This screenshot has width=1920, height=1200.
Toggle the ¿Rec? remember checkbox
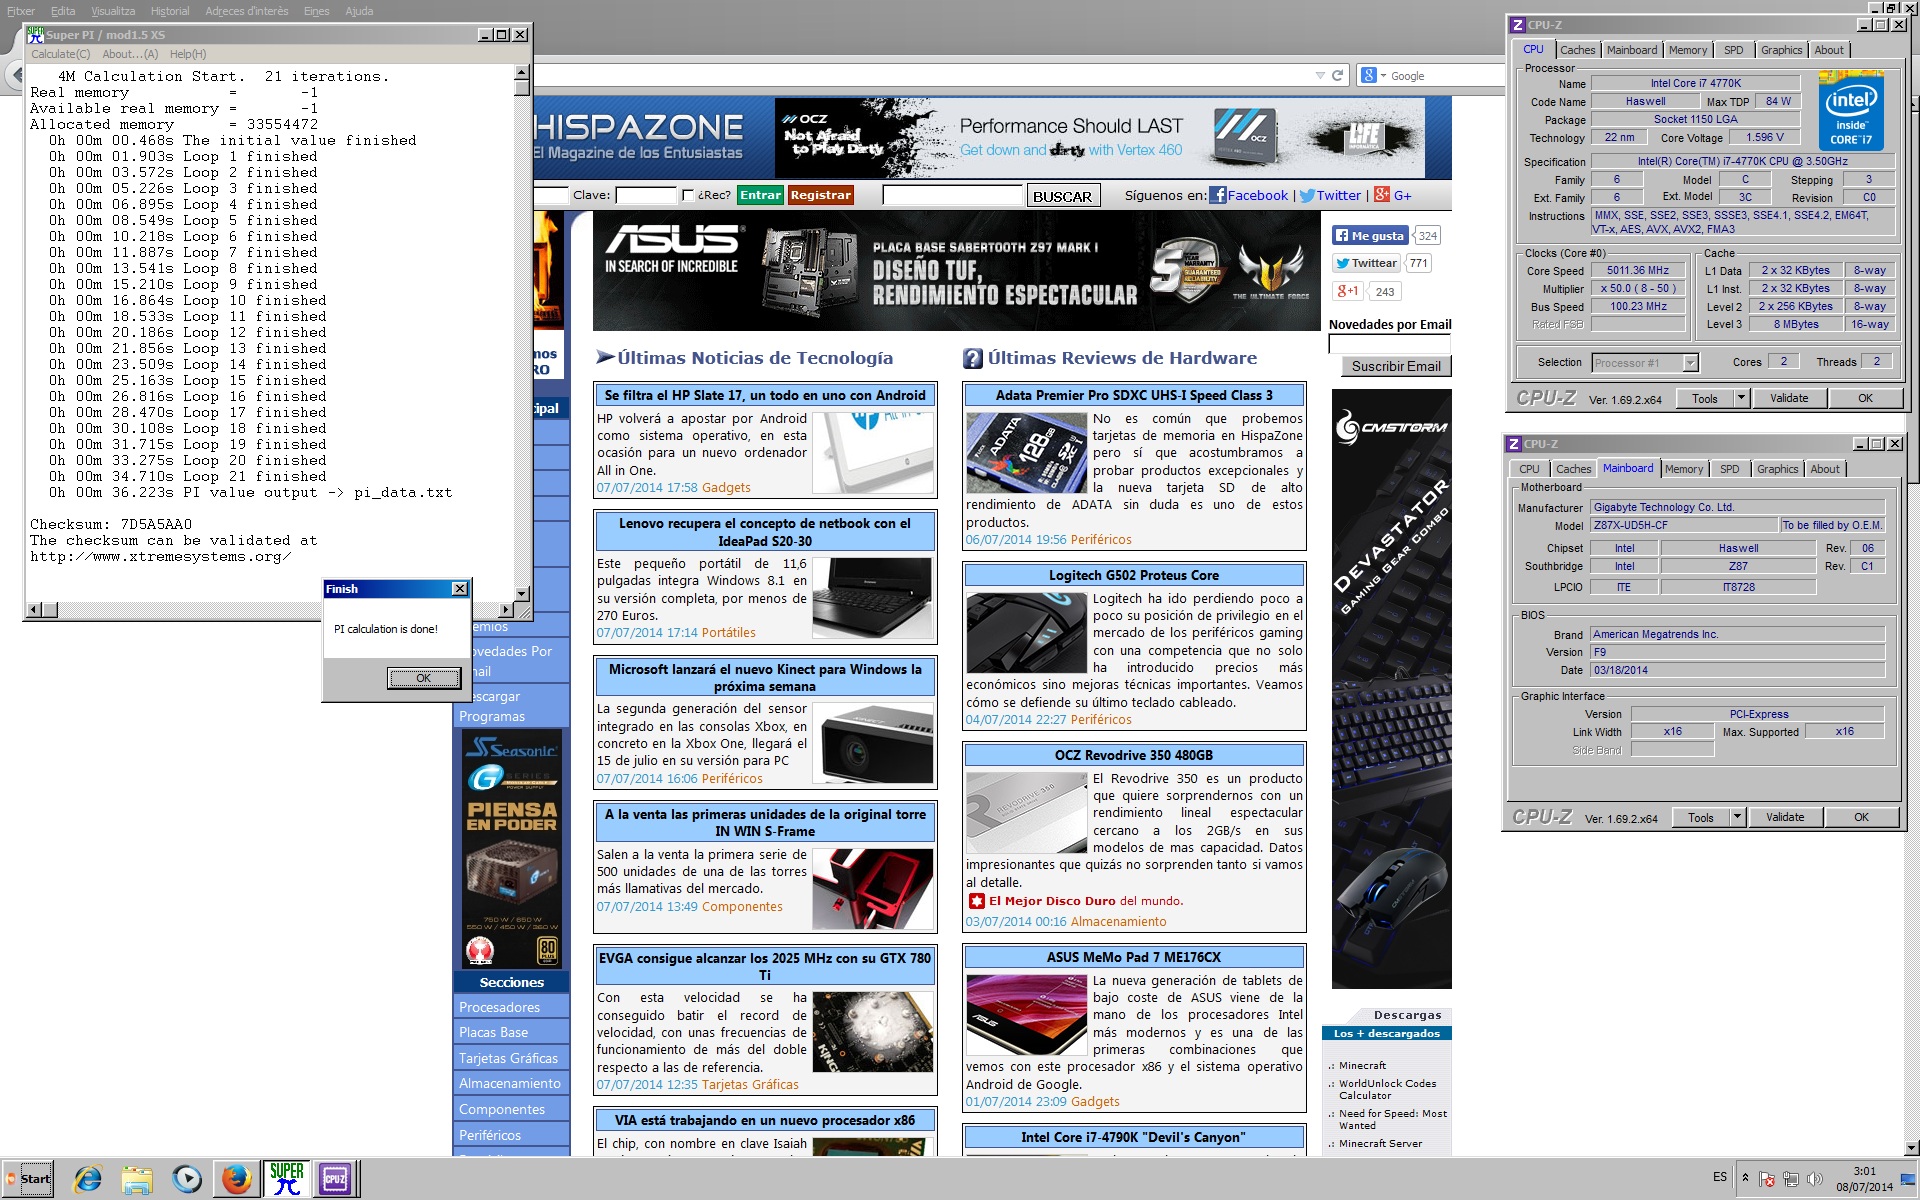point(687,195)
